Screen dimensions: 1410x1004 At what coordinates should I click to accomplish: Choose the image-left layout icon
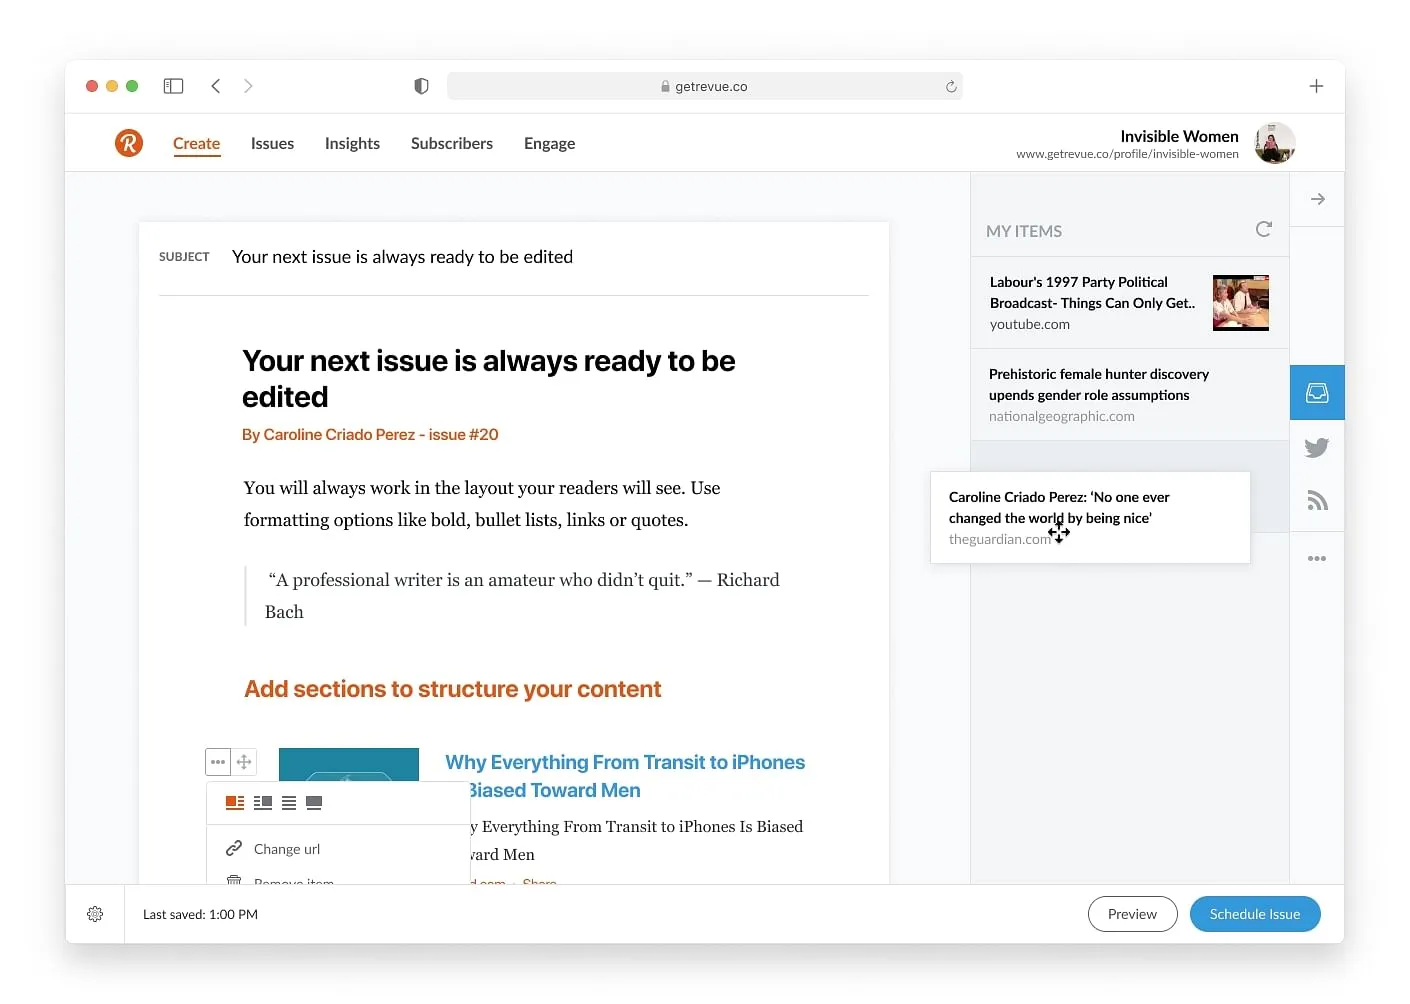click(235, 802)
